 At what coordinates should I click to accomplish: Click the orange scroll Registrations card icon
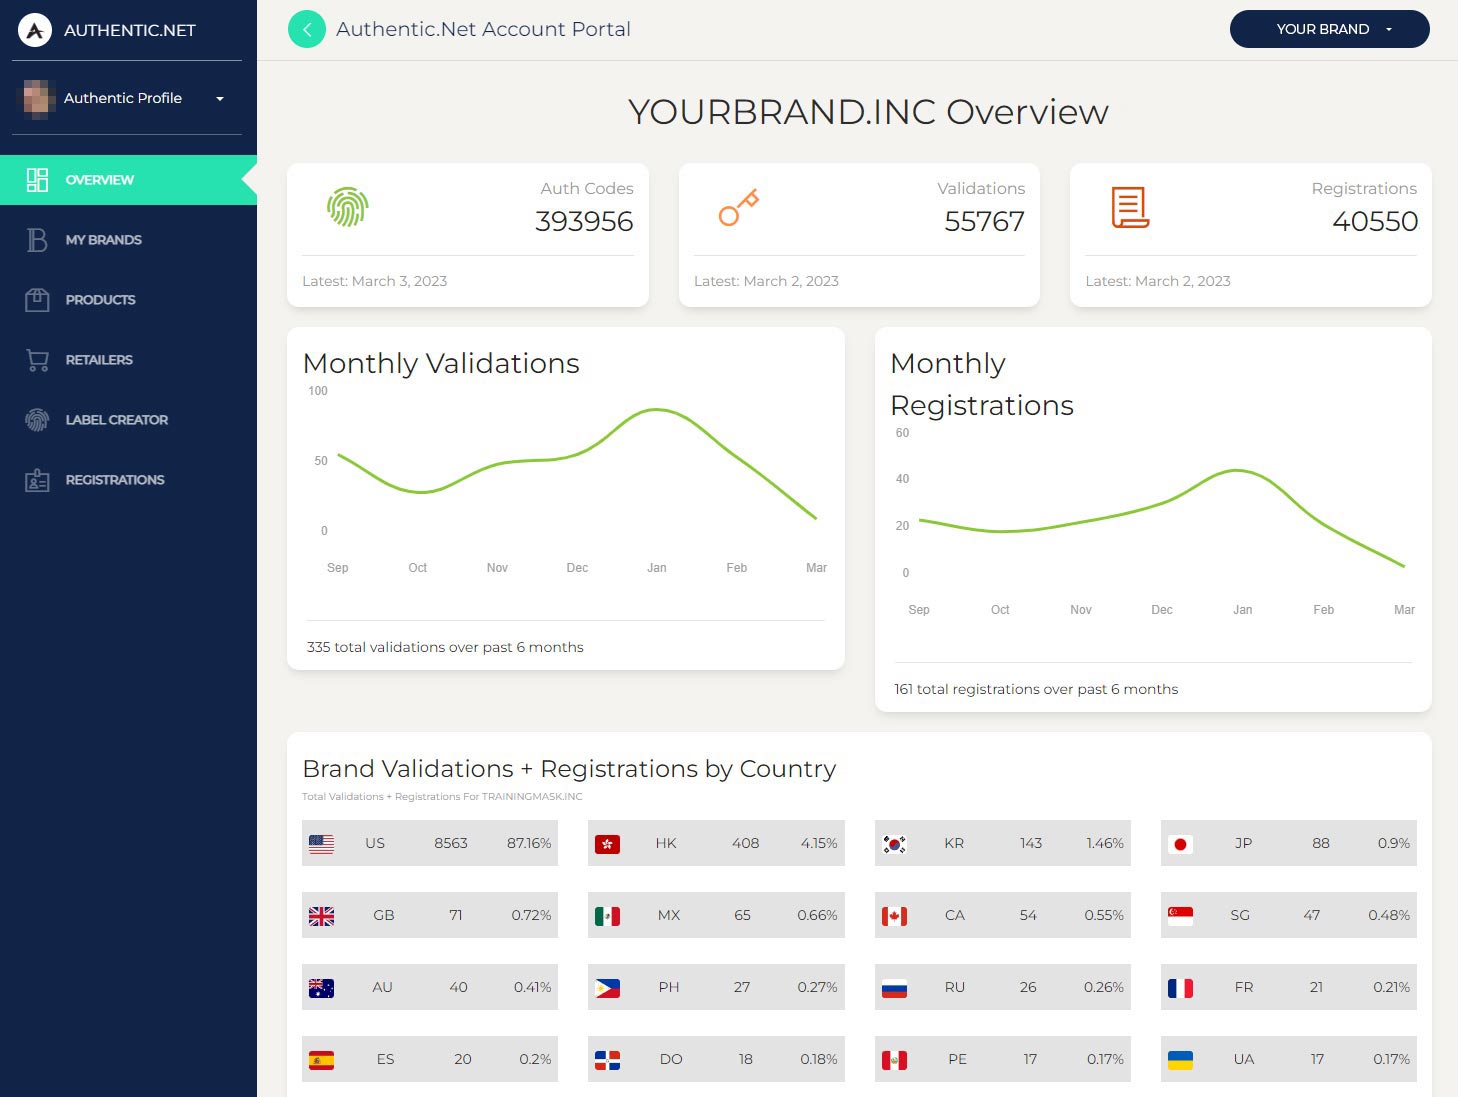pyautogui.click(x=1130, y=207)
